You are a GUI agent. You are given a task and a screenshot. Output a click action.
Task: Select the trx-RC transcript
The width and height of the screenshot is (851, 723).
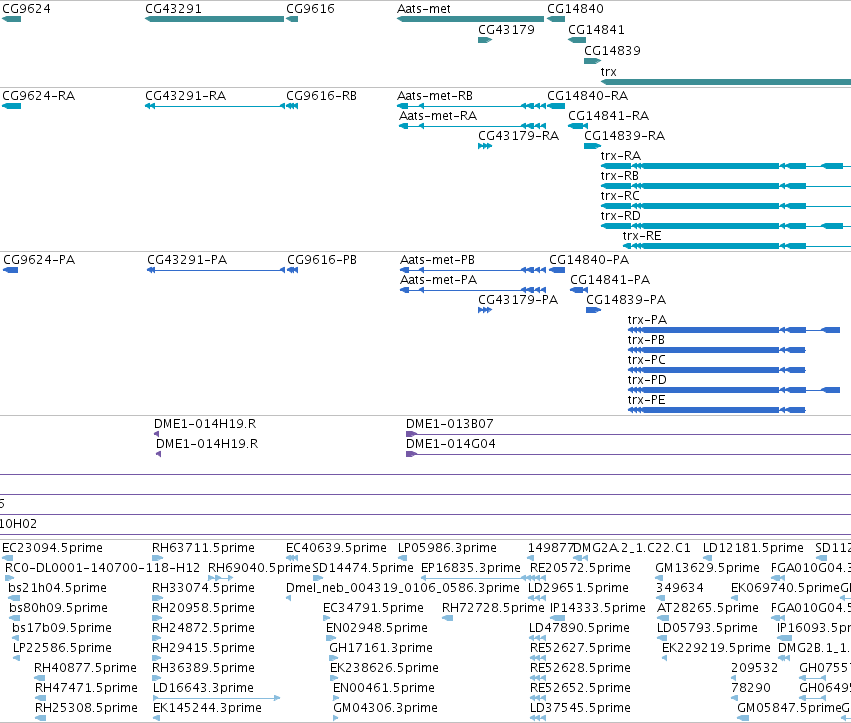(x=726, y=206)
